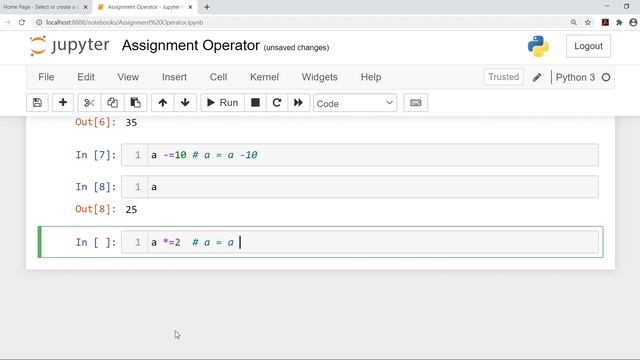Move selected cell down arrow
The image size is (640, 360).
click(185, 102)
